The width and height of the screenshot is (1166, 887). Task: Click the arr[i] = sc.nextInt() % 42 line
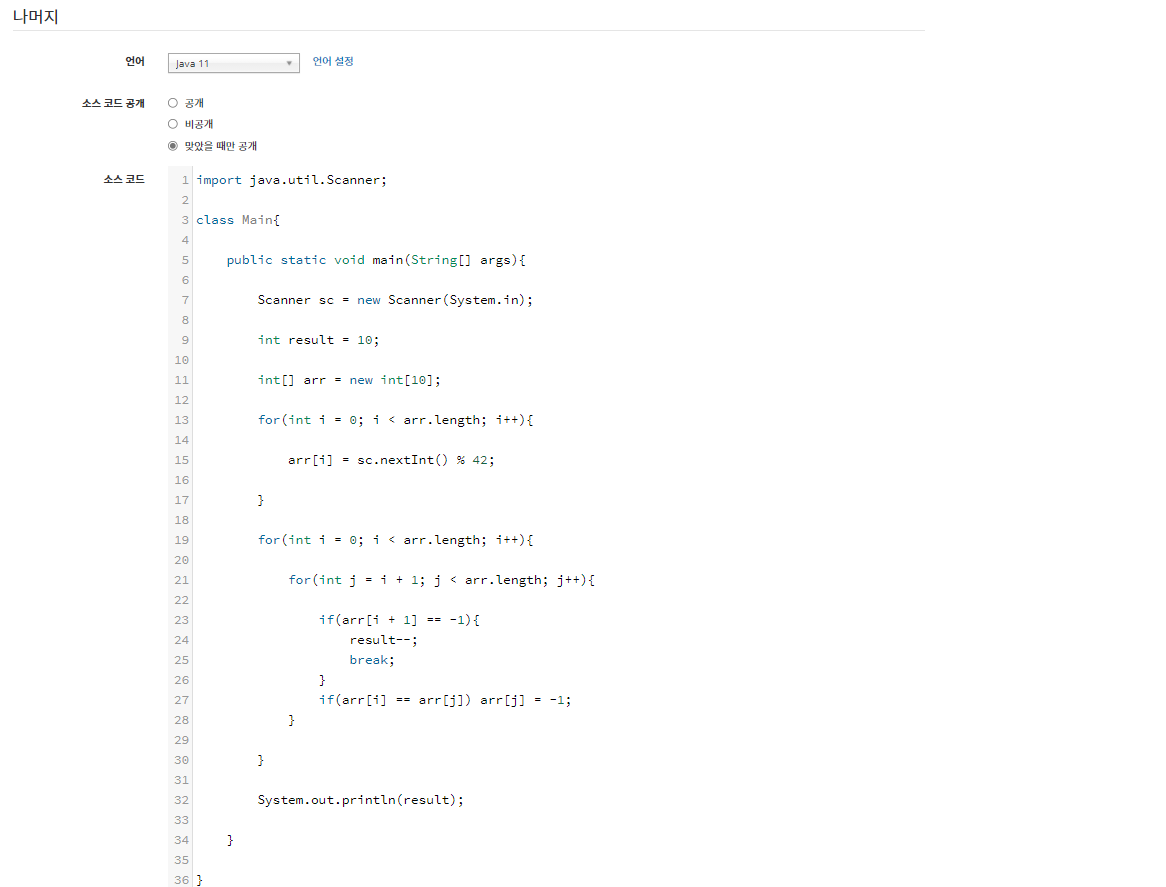coord(391,460)
